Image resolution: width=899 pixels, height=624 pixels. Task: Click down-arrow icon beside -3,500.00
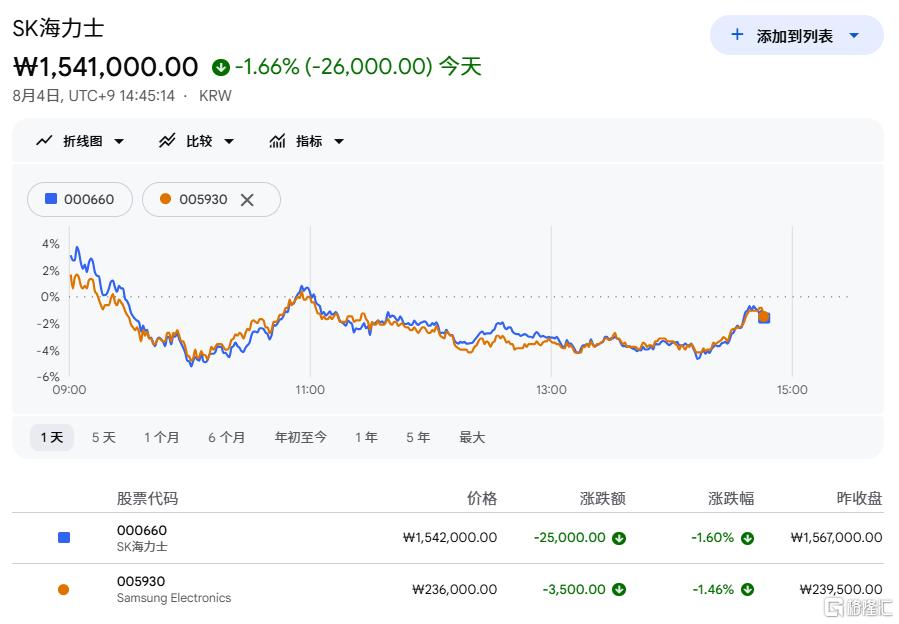click(x=619, y=590)
